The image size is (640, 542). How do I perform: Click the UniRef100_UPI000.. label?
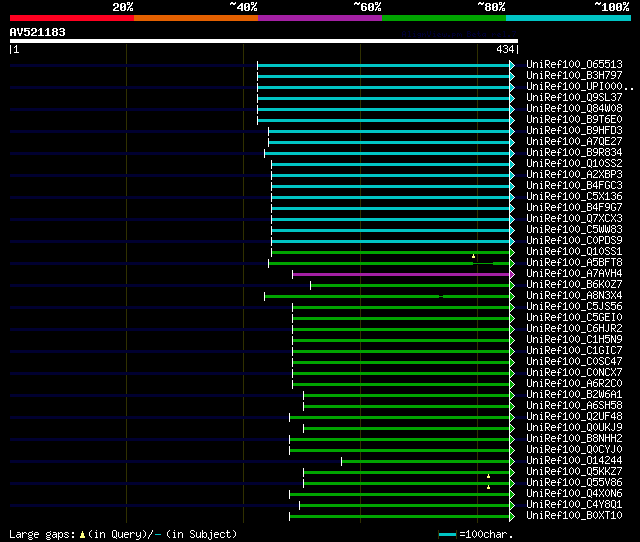tap(580, 87)
